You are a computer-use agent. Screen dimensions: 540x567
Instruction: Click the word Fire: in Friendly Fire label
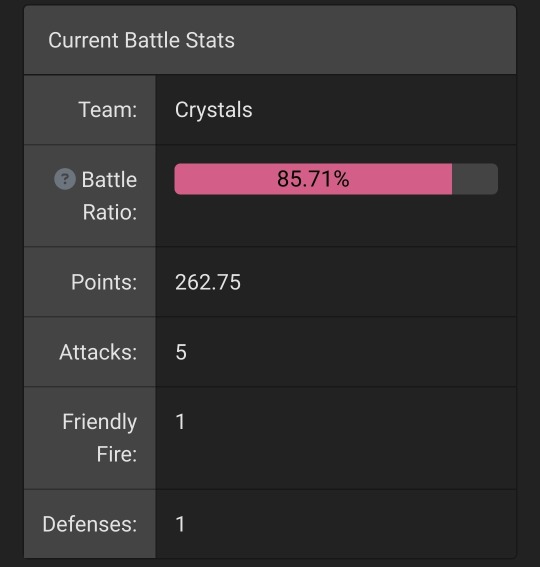click(117, 454)
